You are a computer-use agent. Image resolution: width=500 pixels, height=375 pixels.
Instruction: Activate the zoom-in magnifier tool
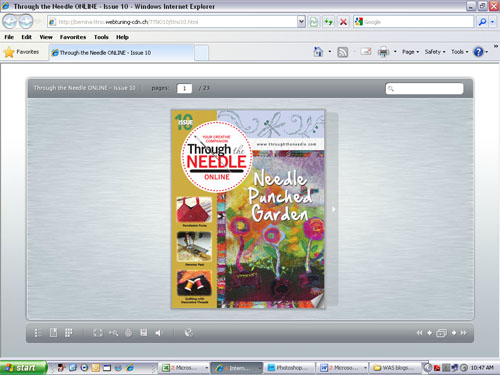point(113,333)
